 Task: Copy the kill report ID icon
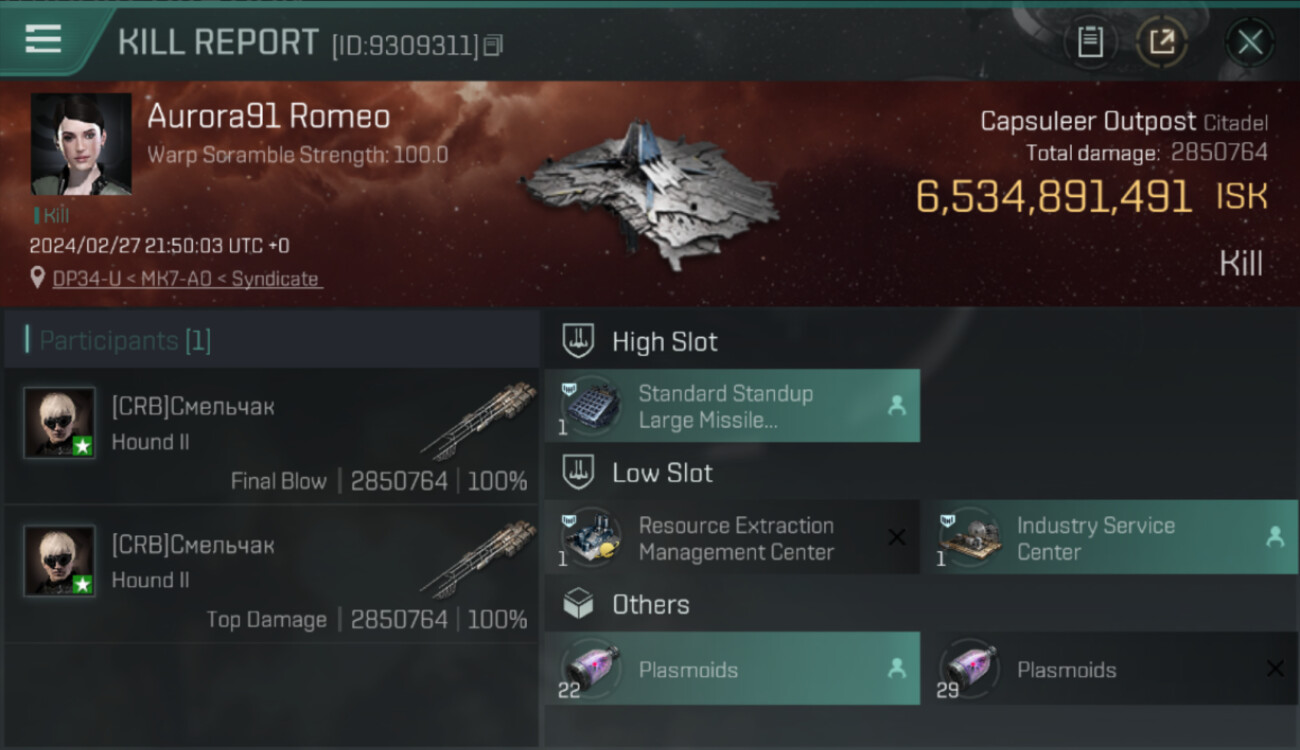493,45
